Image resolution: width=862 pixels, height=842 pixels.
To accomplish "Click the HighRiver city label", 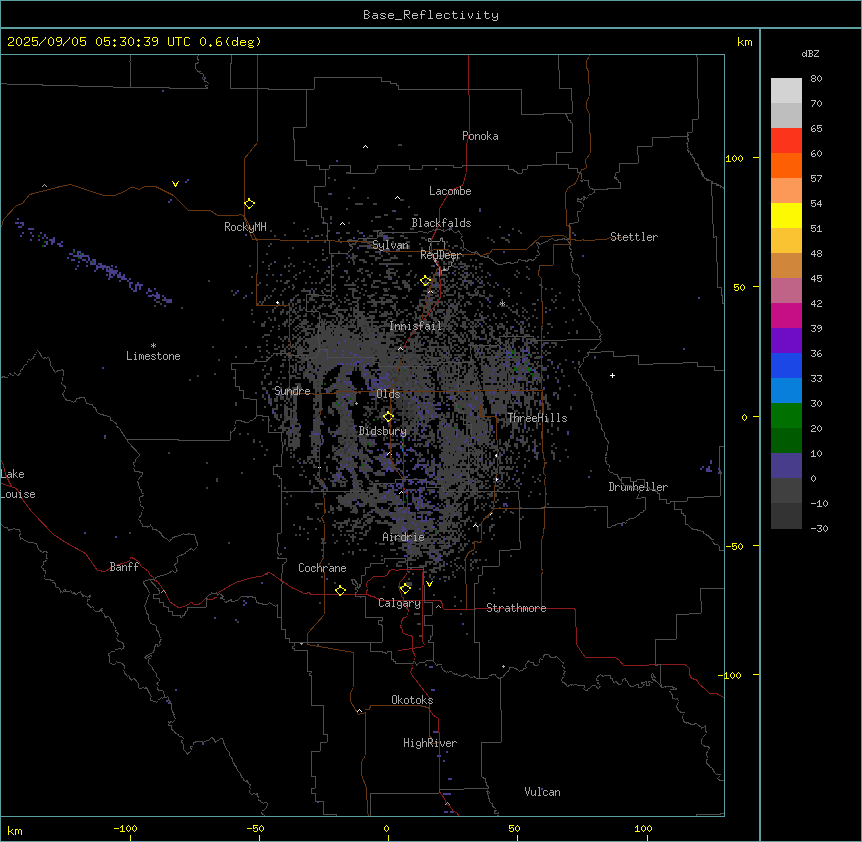I will pyautogui.click(x=430, y=743).
